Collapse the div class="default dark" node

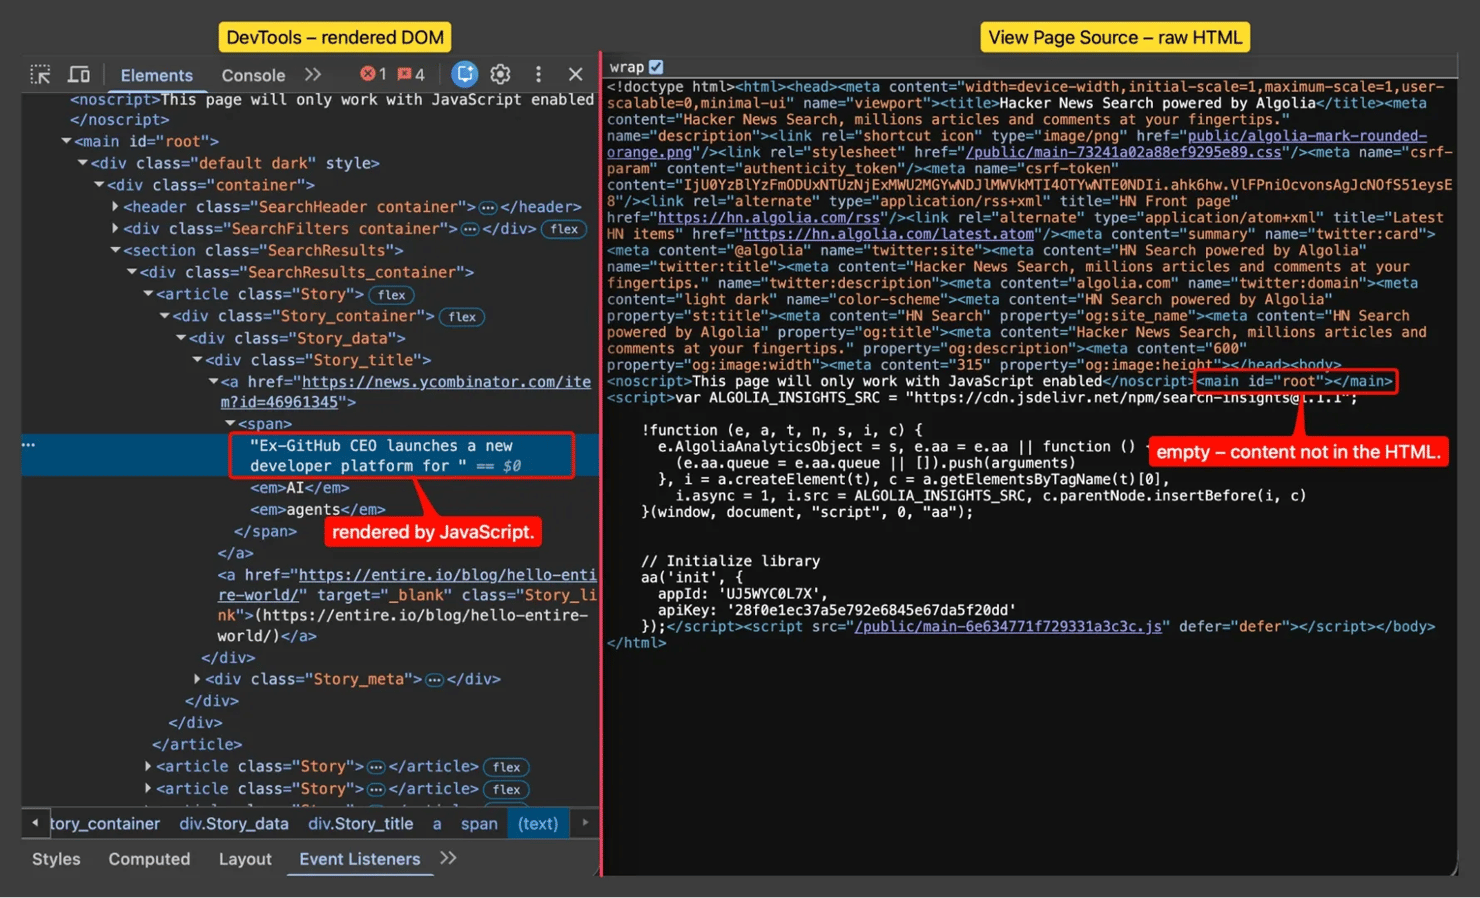click(83, 163)
